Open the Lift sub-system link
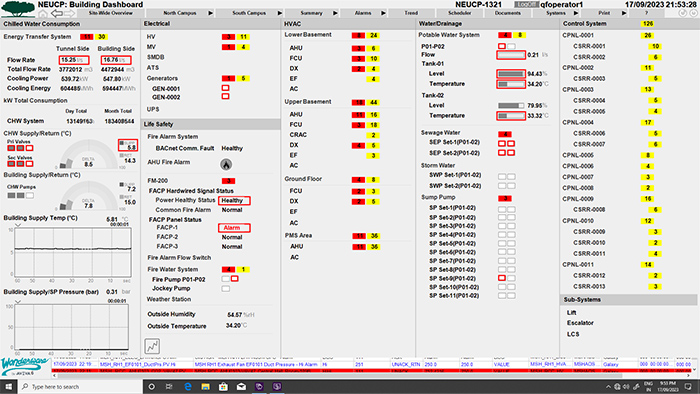The image size is (700, 394). point(571,312)
